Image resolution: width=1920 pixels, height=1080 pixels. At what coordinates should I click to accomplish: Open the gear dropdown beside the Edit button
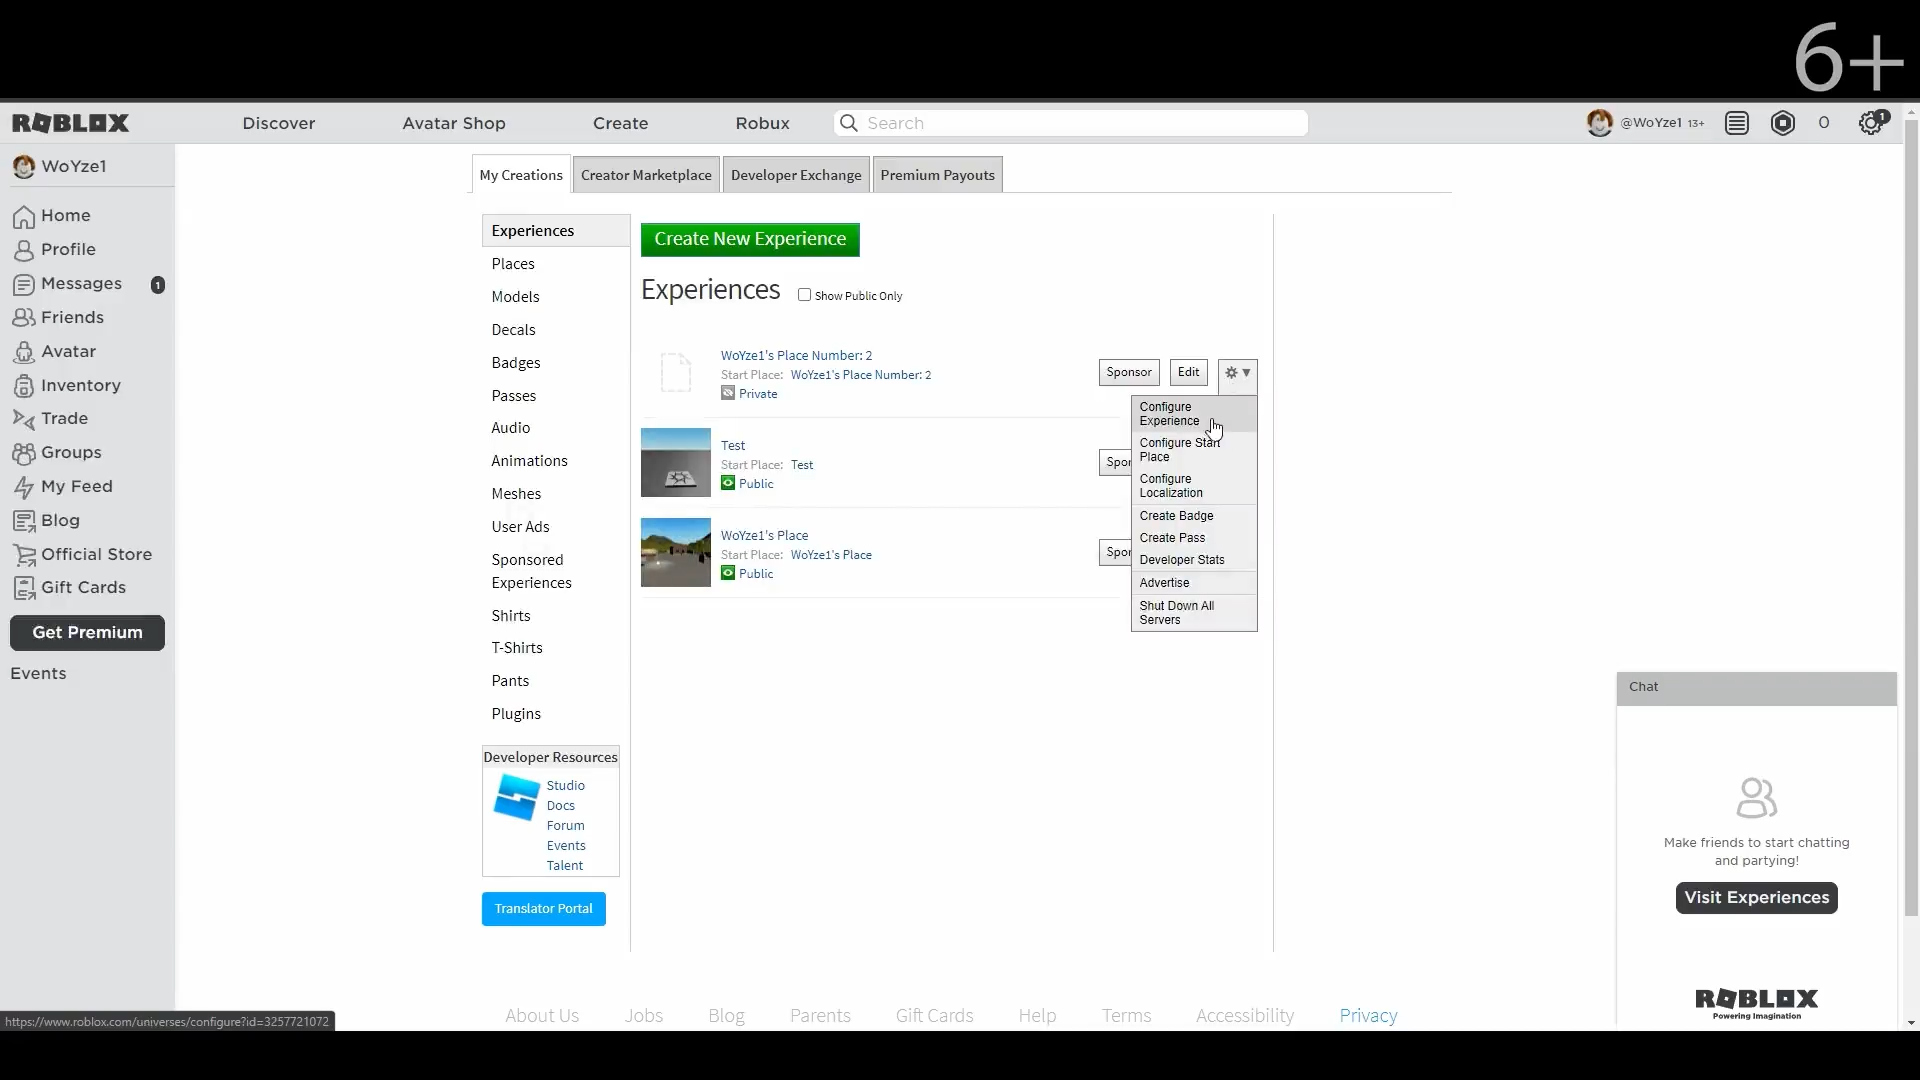(1237, 373)
